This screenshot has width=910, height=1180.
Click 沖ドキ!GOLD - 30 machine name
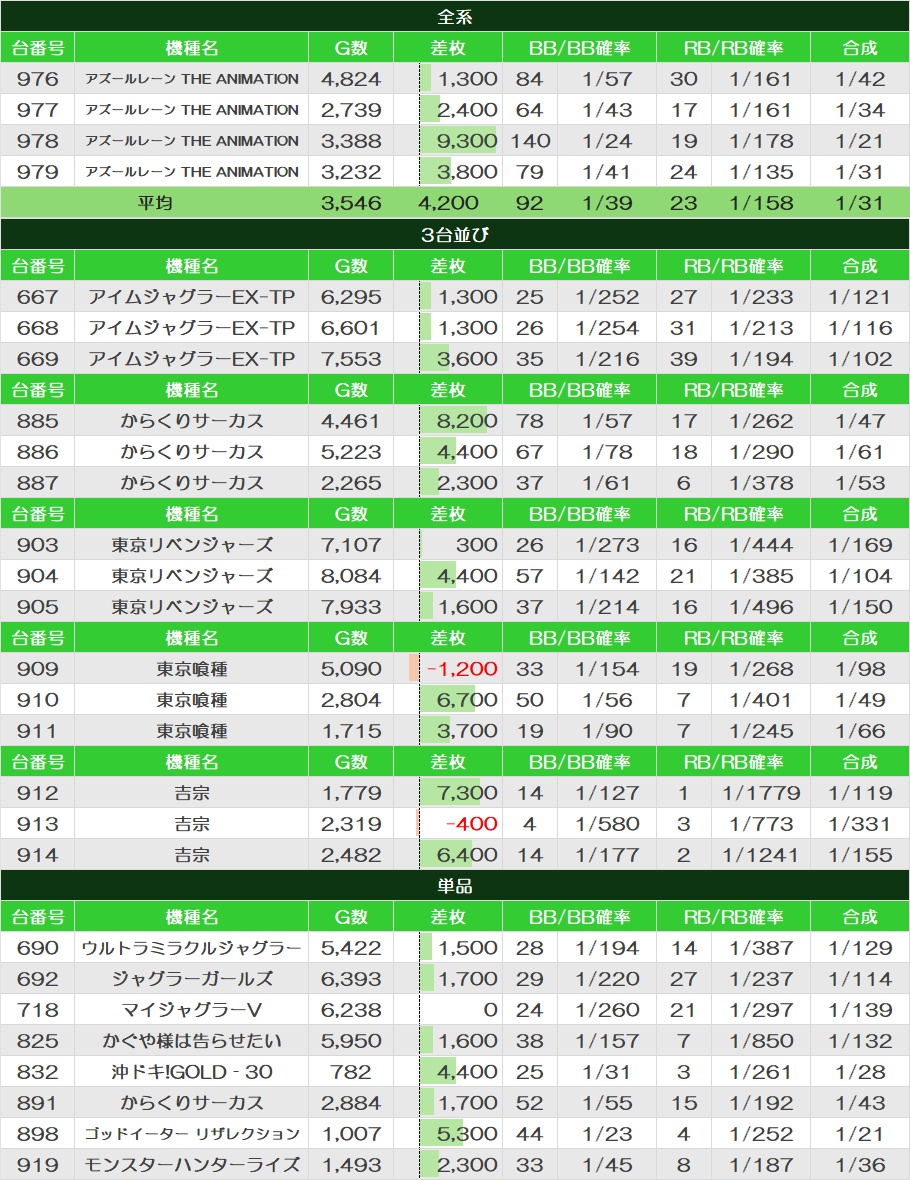tap(191, 1072)
